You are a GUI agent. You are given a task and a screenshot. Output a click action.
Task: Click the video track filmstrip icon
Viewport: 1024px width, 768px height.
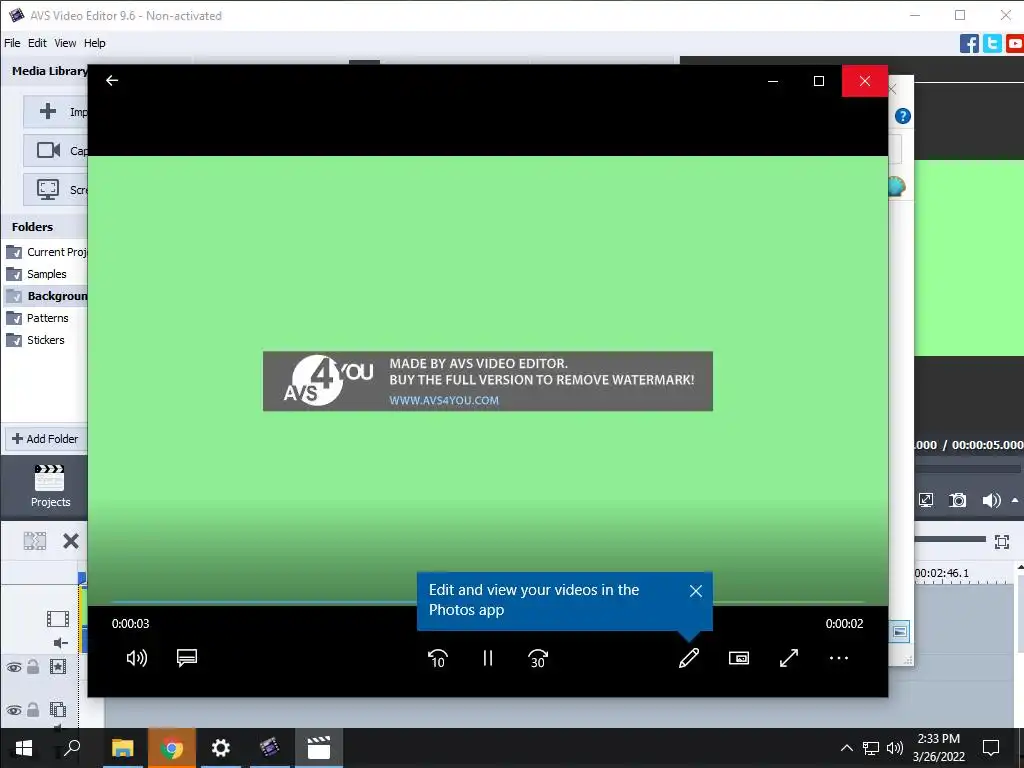[x=57, y=618]
